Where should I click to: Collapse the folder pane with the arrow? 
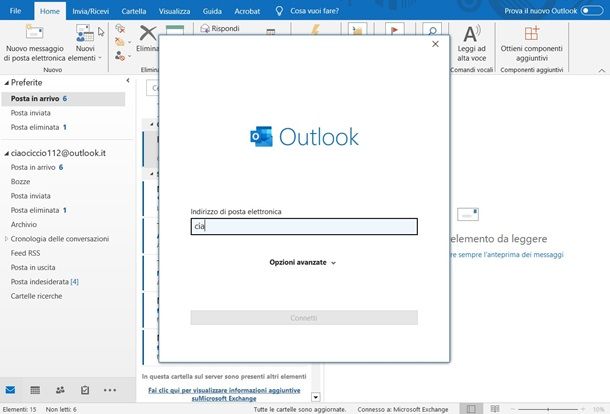pyautogui.click(x=128, y=81)
